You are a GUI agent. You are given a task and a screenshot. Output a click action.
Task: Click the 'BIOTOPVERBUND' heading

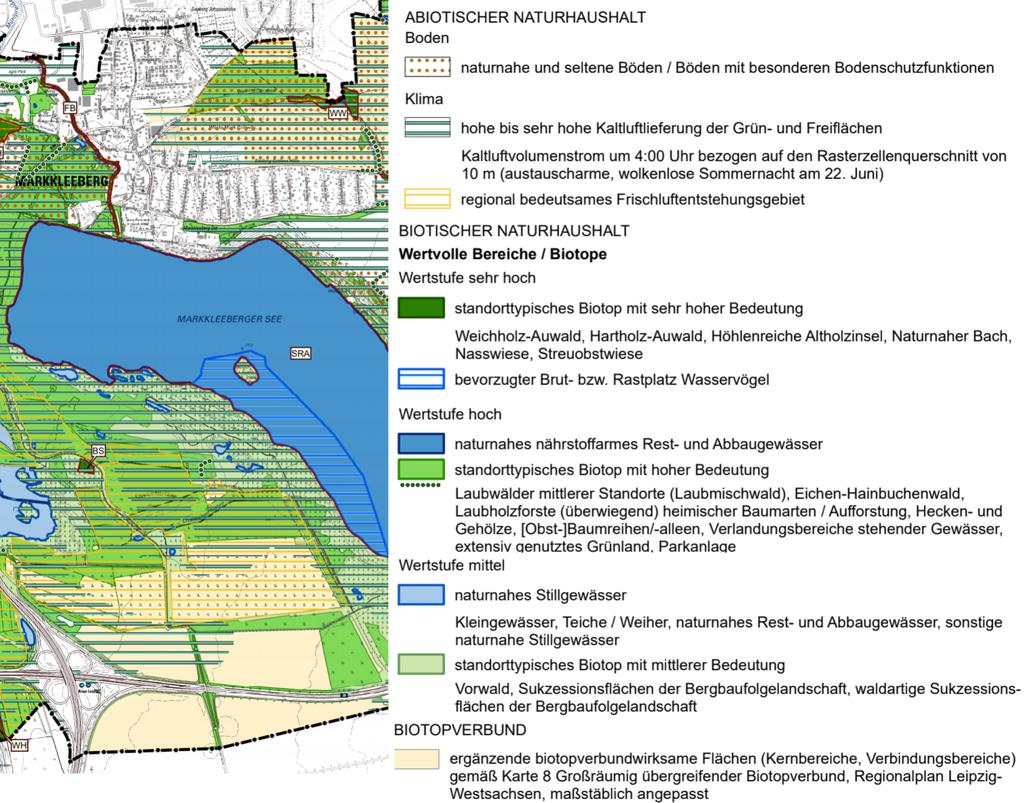pos(460,730)
